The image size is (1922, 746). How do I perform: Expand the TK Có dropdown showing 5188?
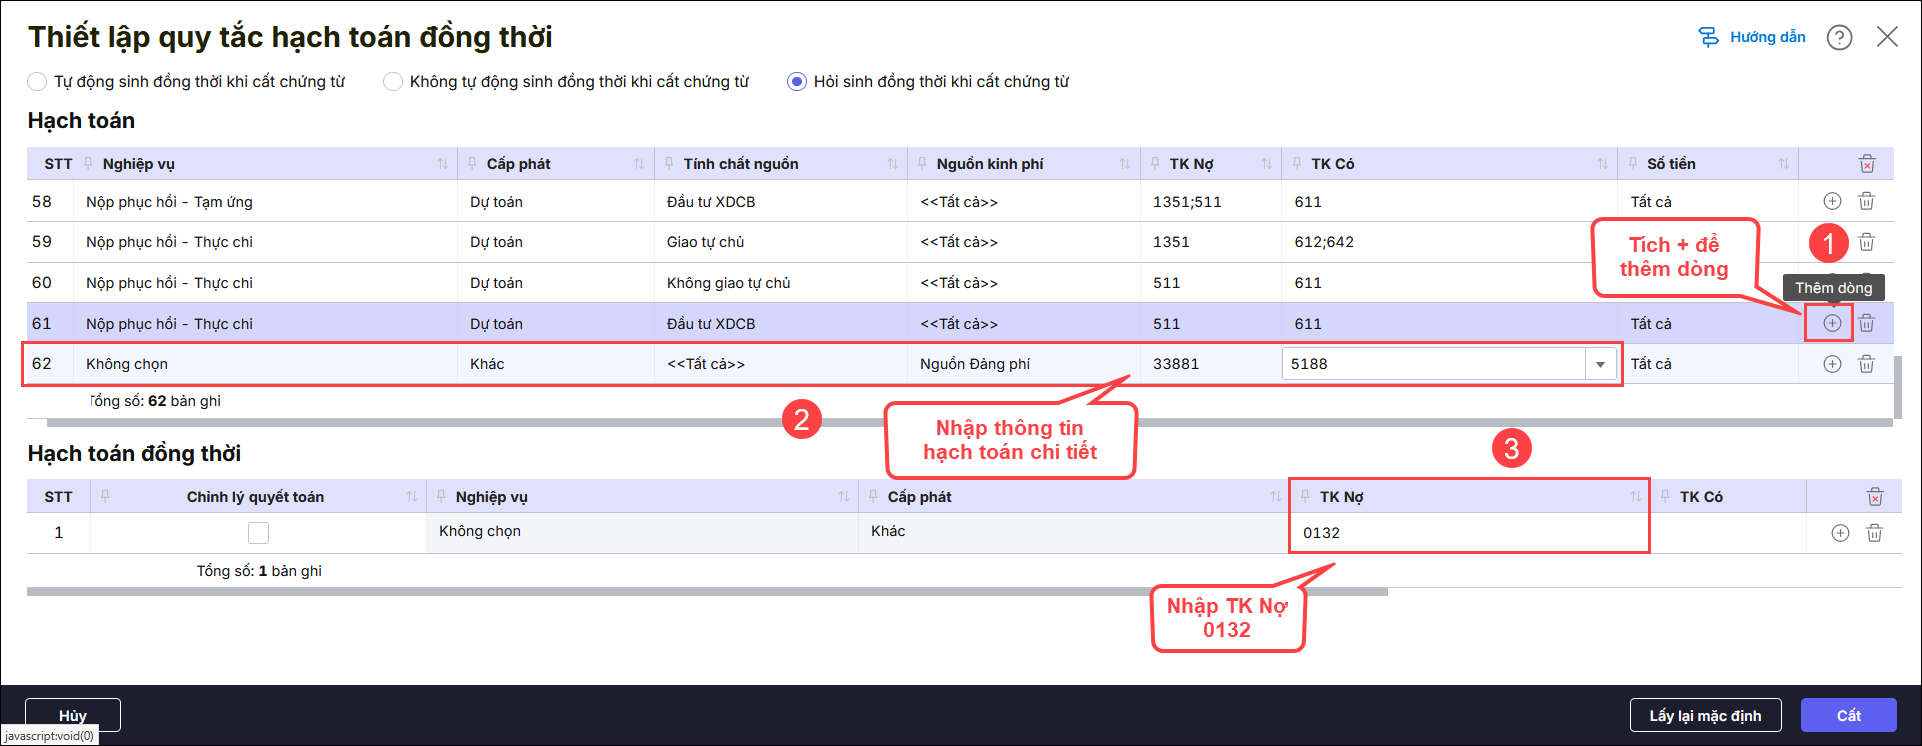tap(1600, 364)
